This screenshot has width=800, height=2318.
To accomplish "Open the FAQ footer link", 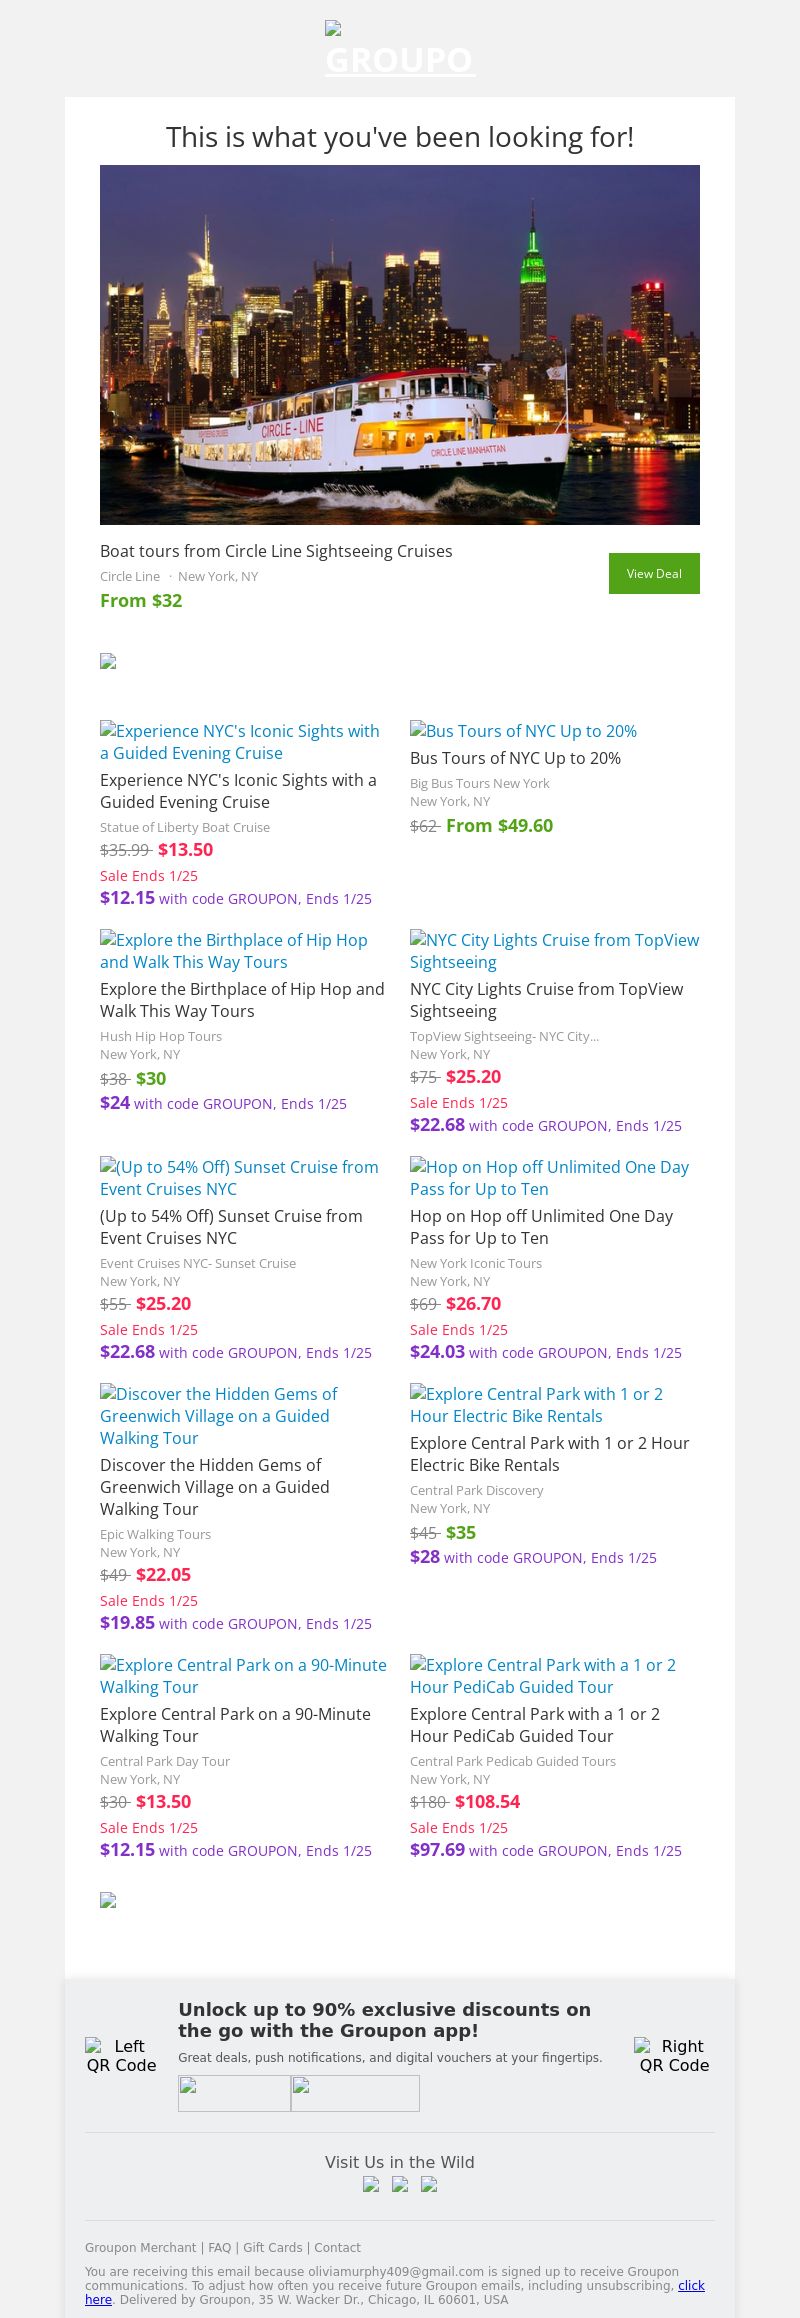I will (x=219, y=2247).
